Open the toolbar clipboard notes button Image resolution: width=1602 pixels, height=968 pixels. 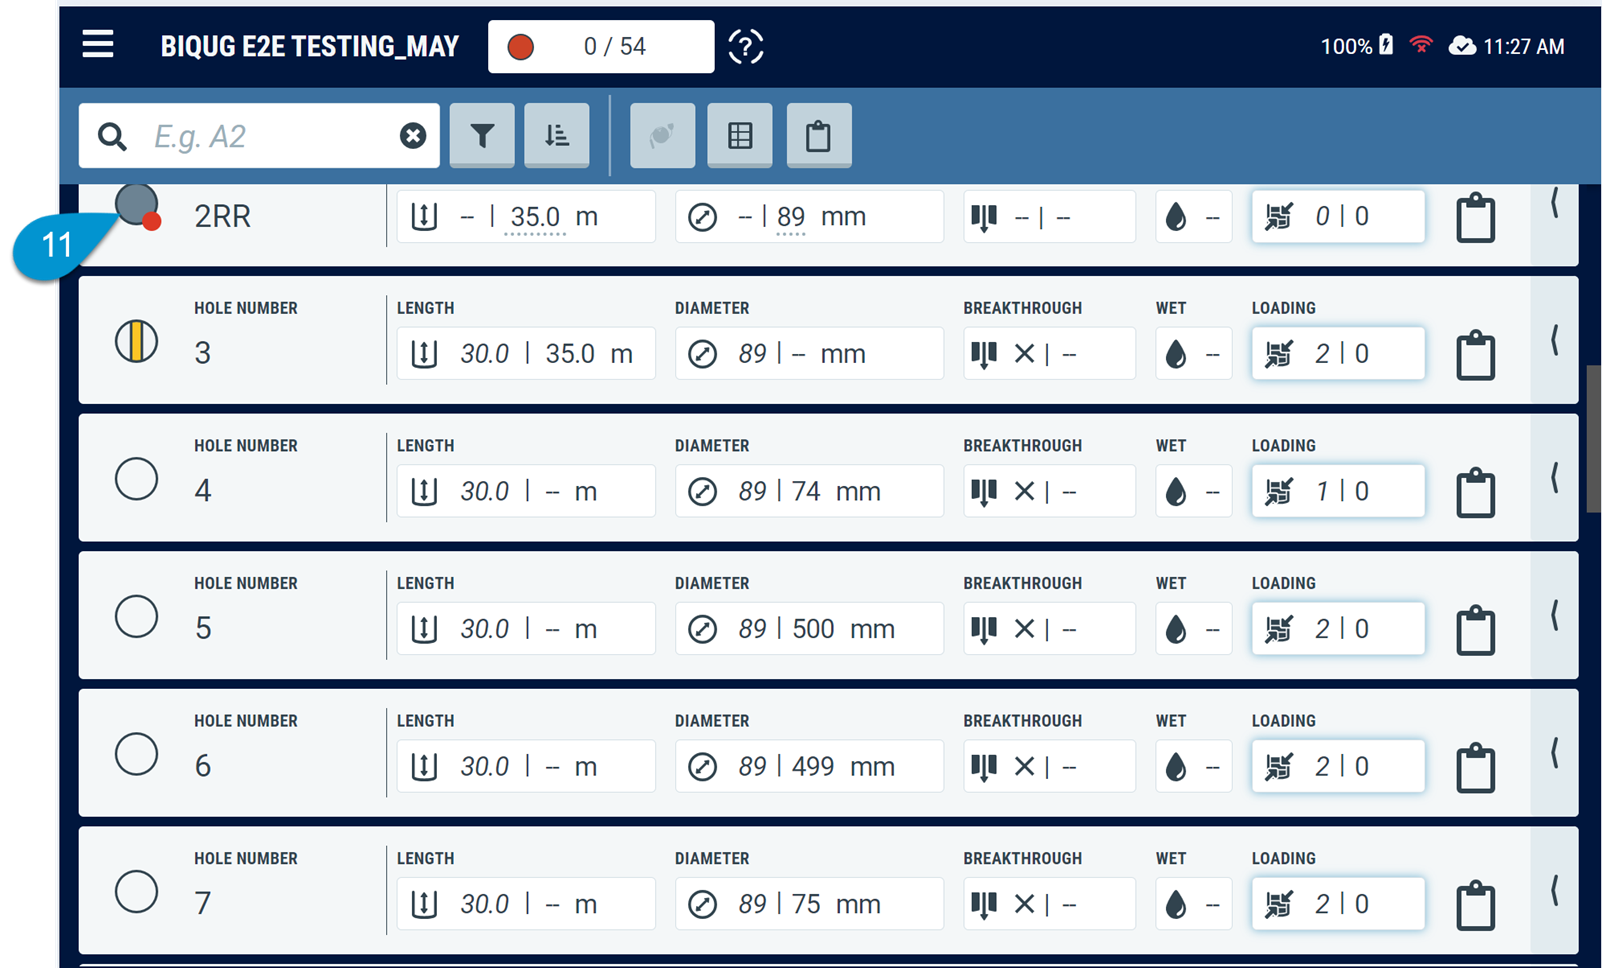pyautogui.click(x=818, y=136)
